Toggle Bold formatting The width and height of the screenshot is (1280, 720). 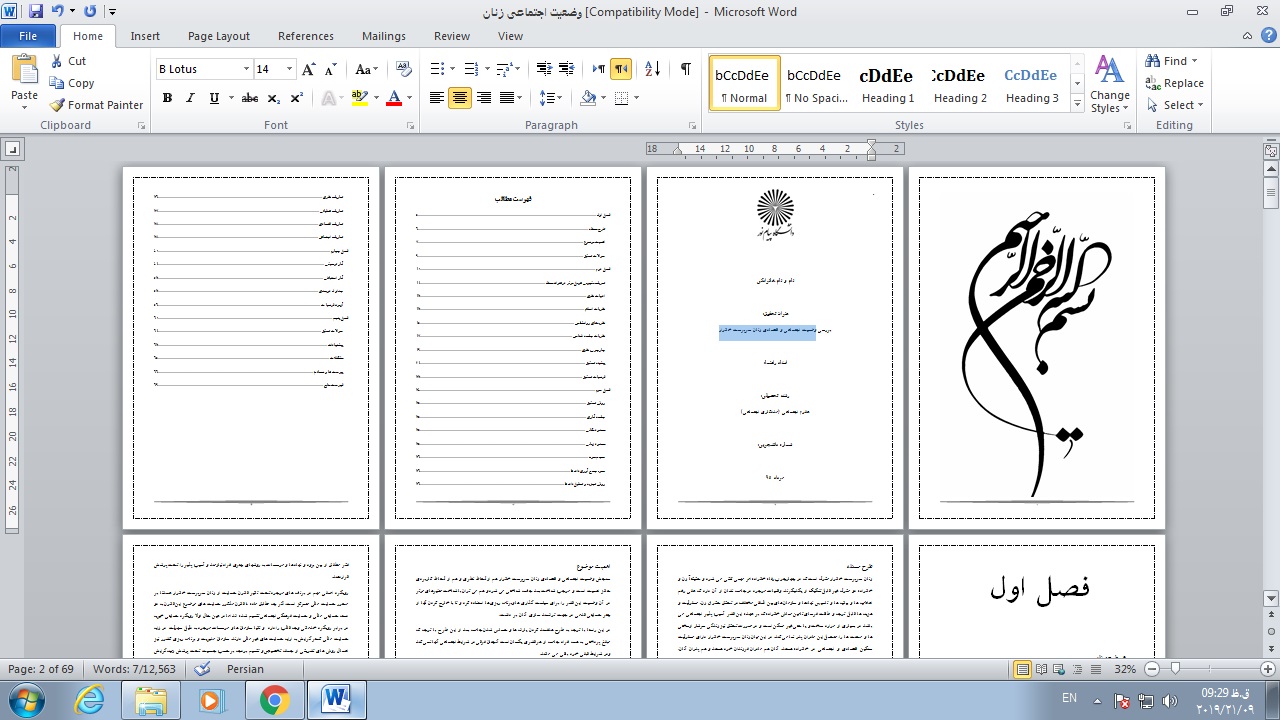tap(167, 98)
